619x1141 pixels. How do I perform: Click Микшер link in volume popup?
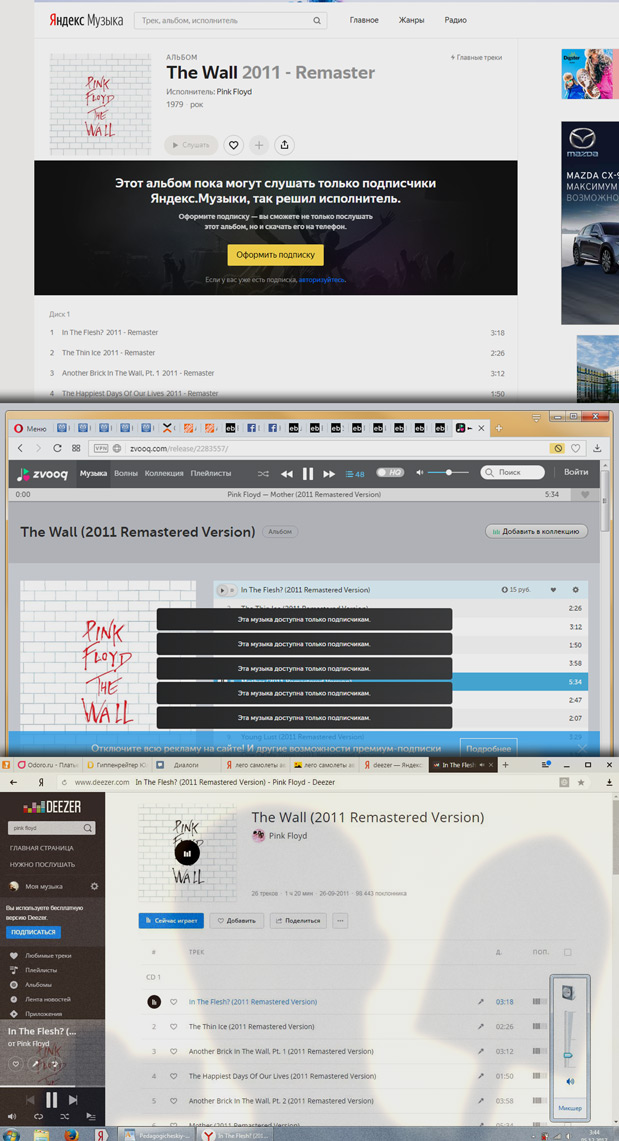click(x=570, y=1108)
